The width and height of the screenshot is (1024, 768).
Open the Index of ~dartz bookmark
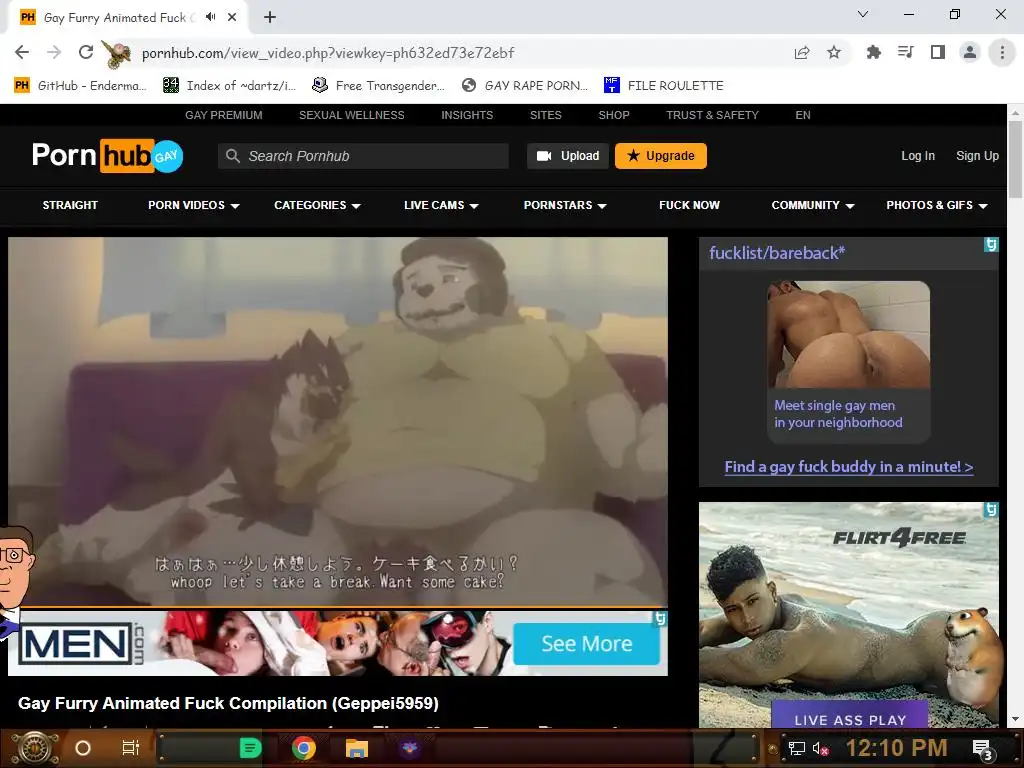229,85
